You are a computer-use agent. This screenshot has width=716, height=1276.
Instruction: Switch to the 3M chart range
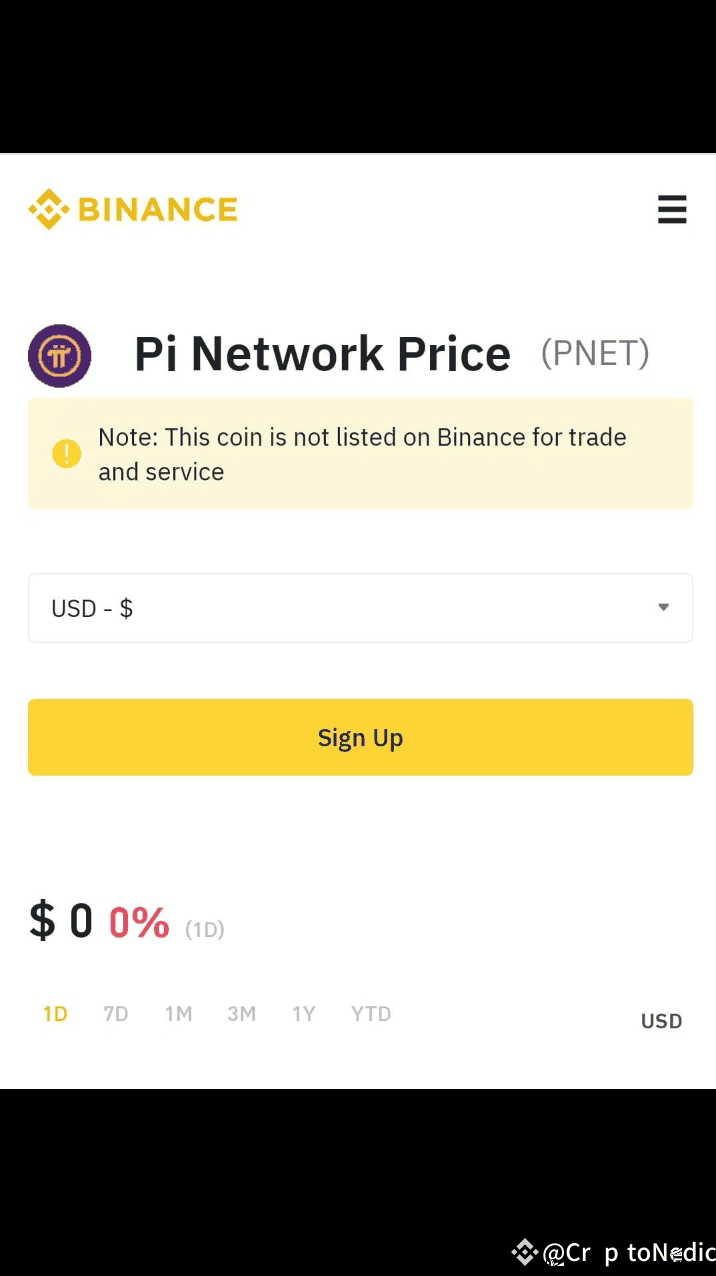(x=242, y=1014)
